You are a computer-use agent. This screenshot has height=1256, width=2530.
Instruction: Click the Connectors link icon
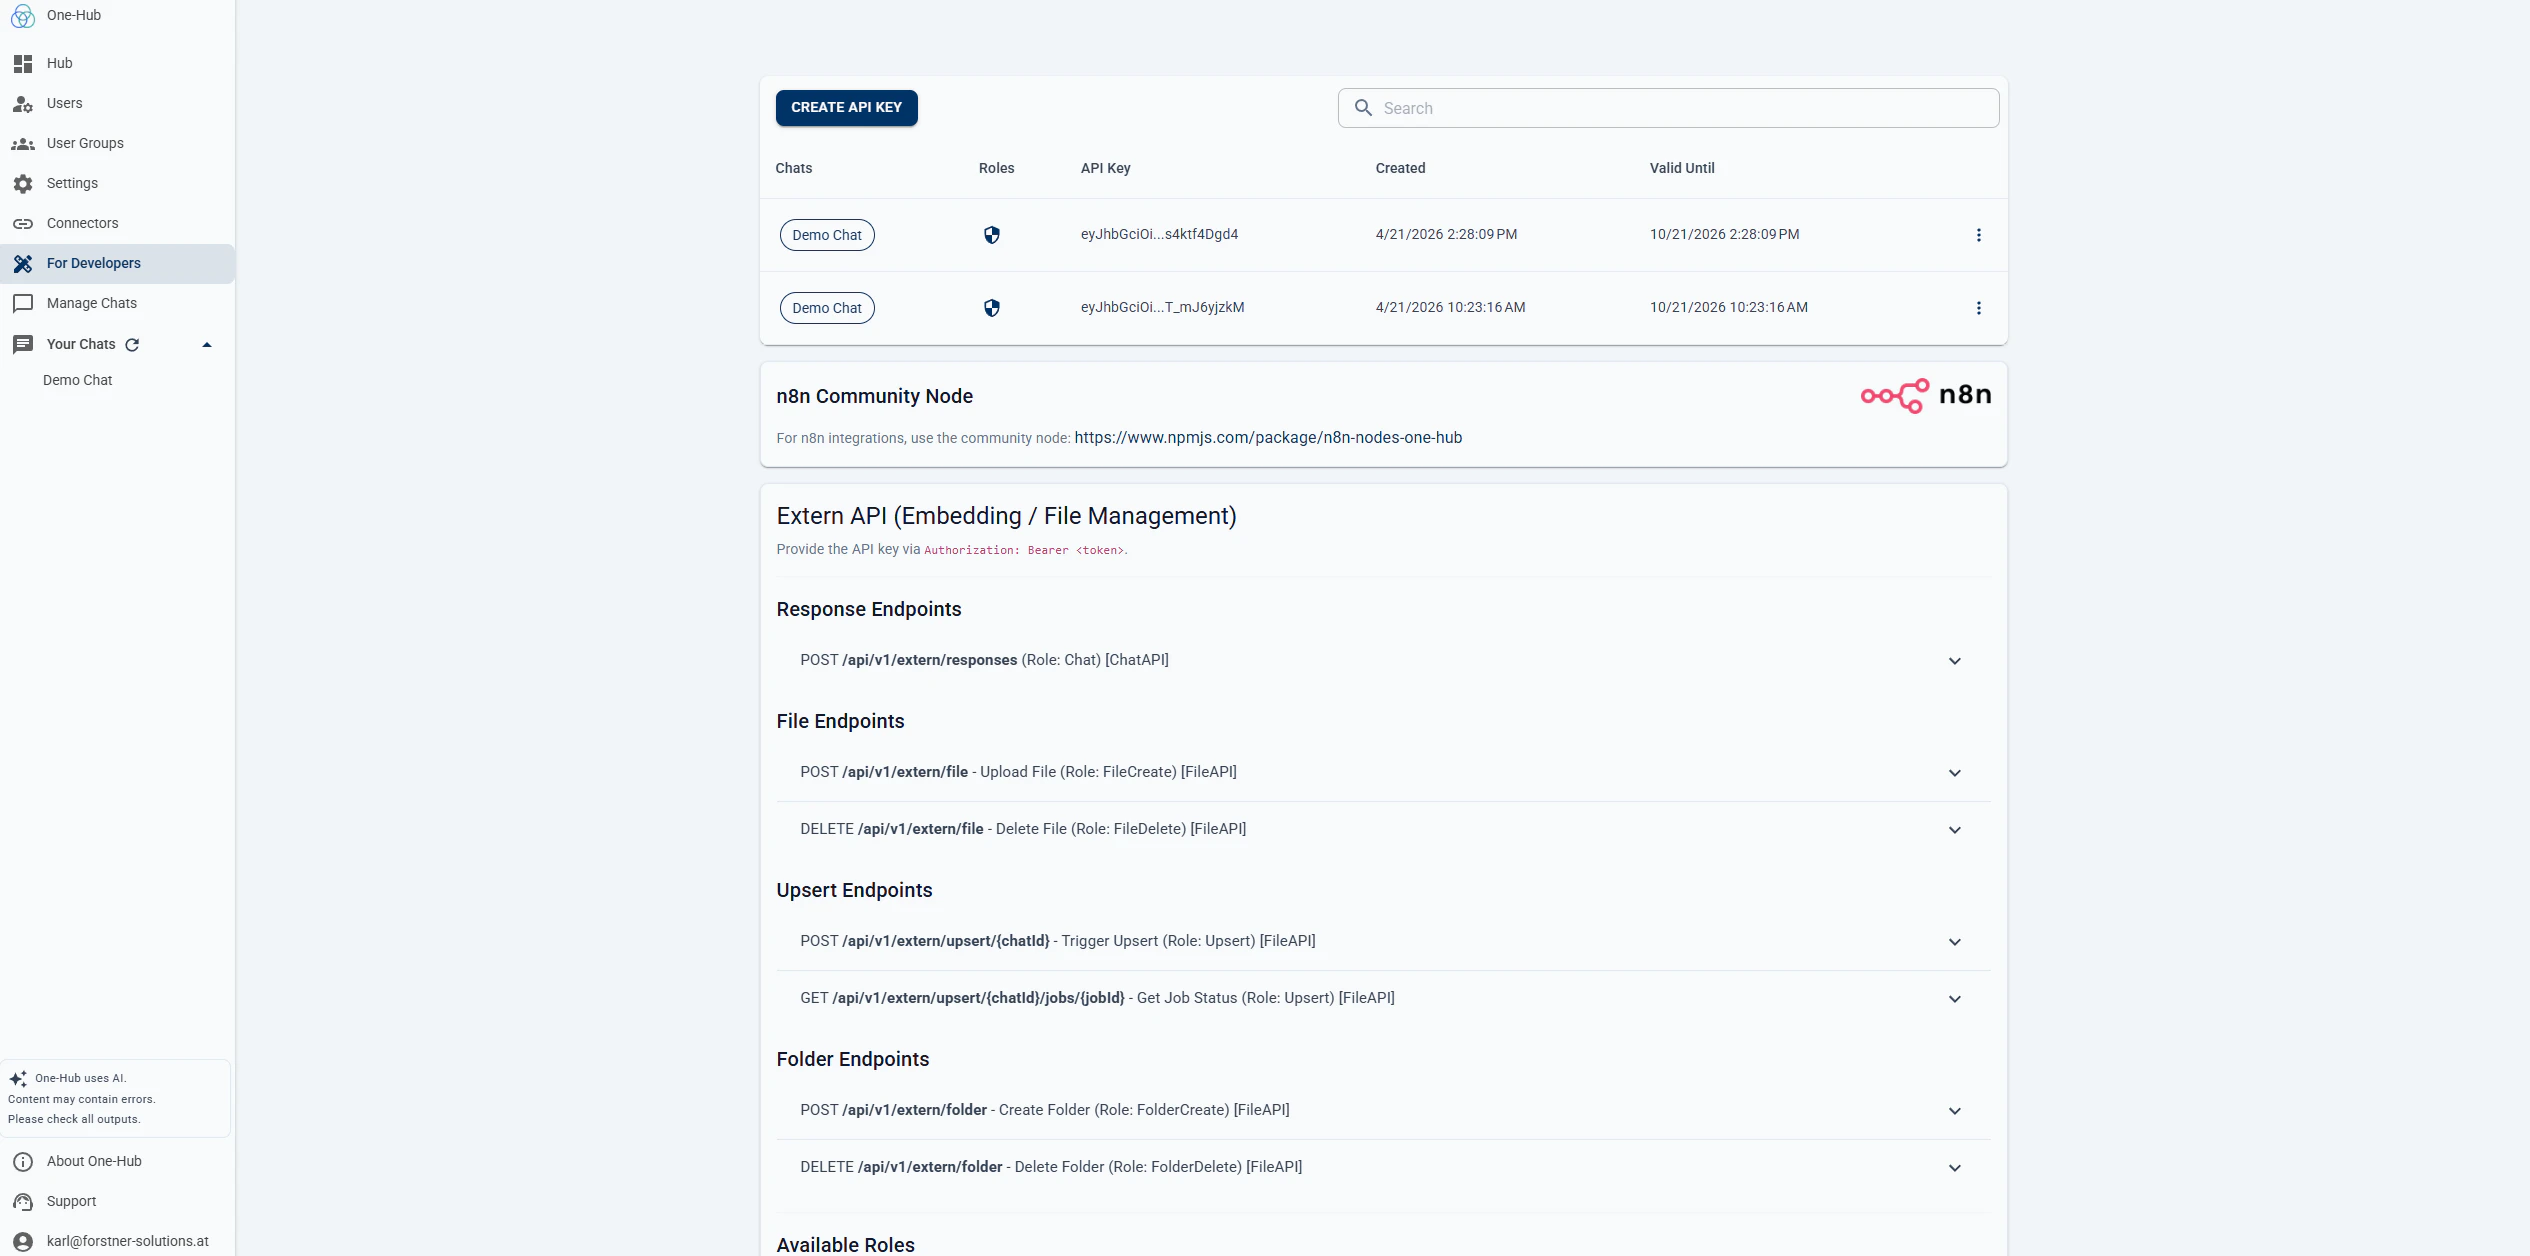click(23, 224)
